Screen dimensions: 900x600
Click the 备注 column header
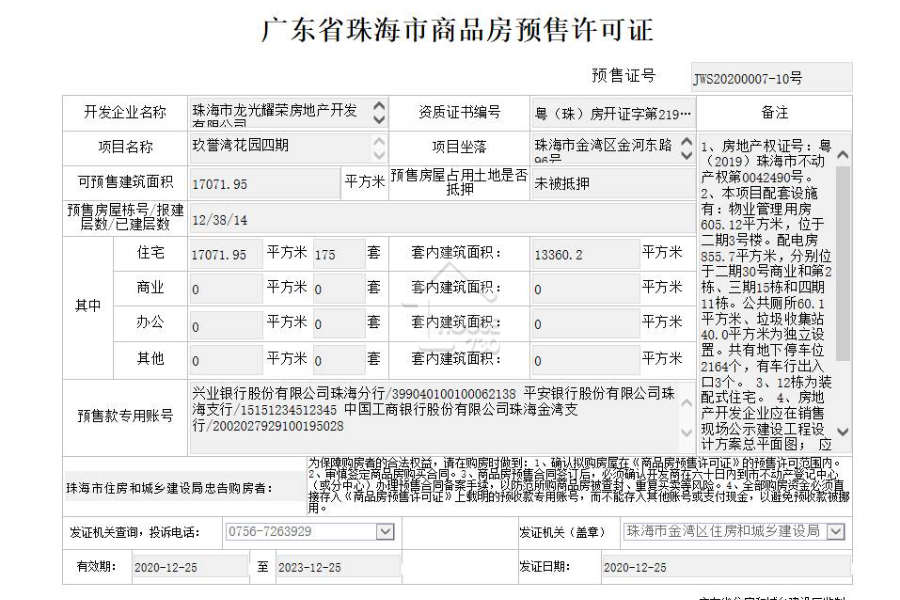(774, 113)
